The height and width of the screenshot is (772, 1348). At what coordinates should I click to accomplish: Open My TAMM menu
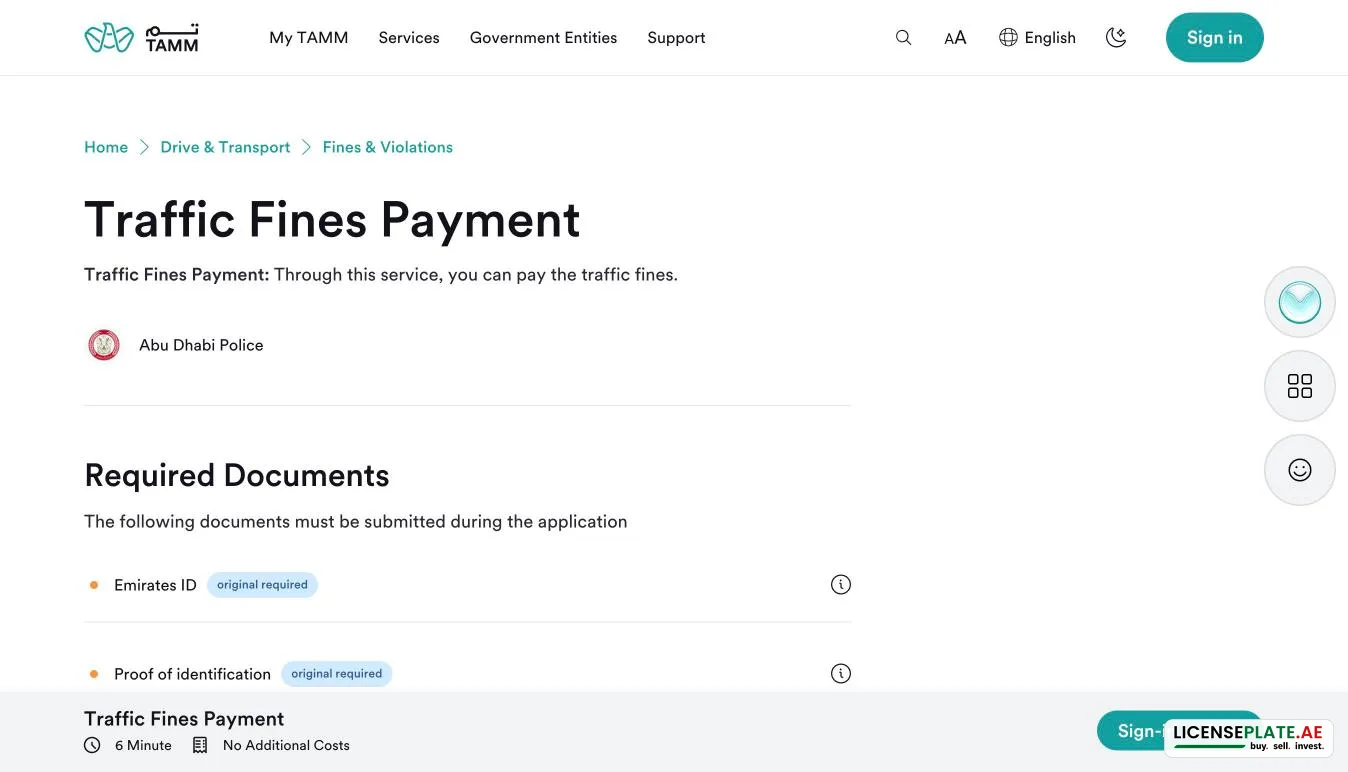(309, 38)
